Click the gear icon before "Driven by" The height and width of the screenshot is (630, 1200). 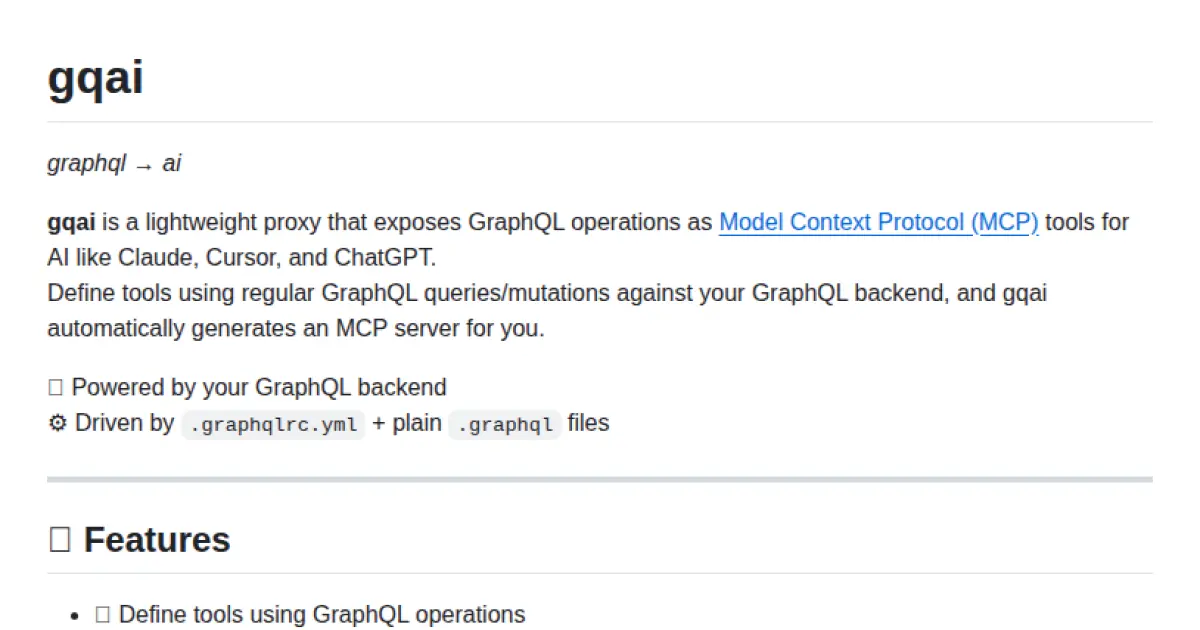pos(57,423)
